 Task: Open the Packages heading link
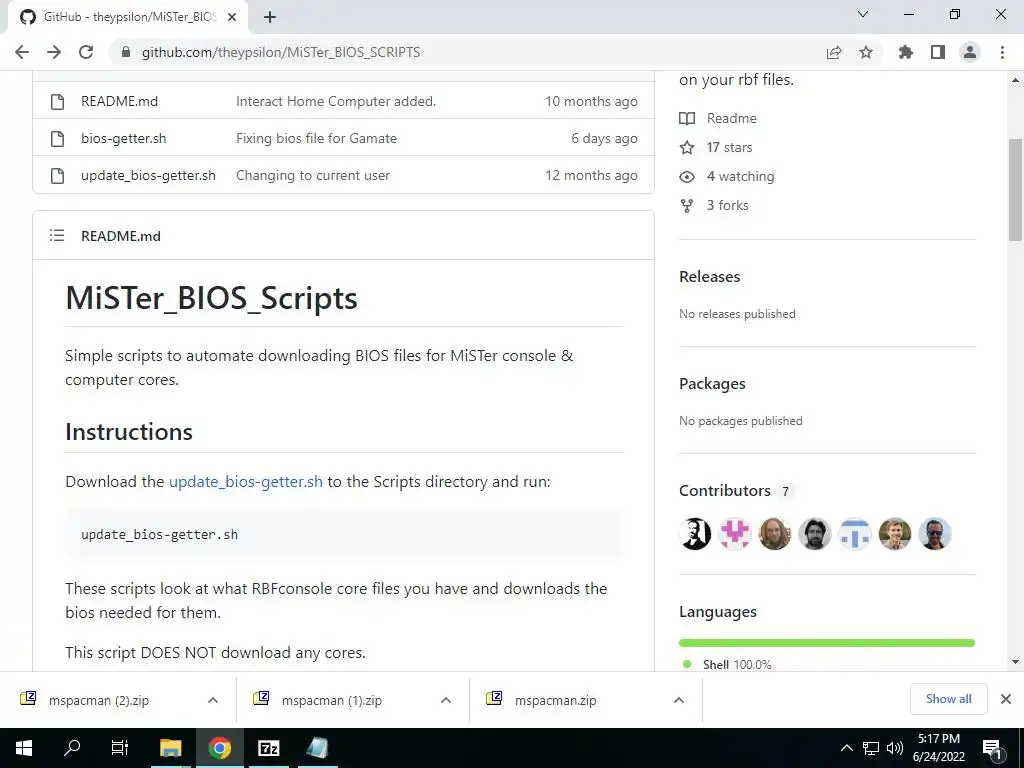click(x=712, y=384)
